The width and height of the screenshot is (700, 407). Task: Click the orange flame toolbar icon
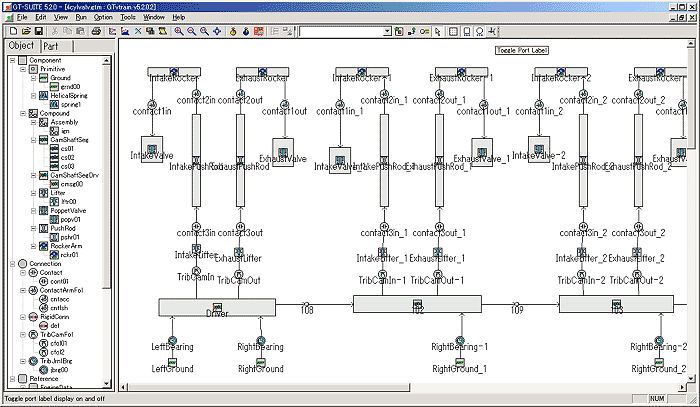pos(233,31)
